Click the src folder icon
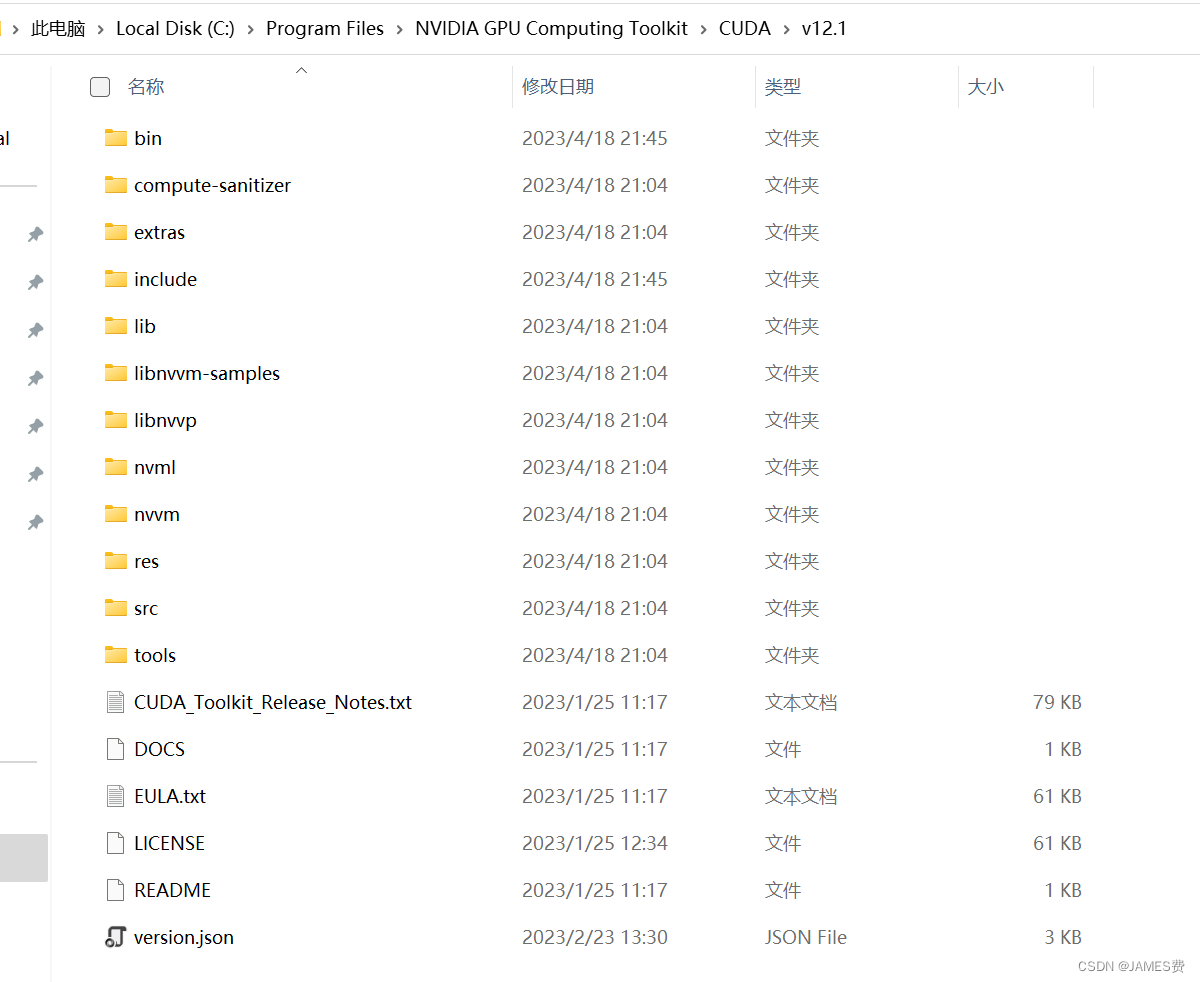The width and height of the screenshot is (1200, 982). (116, 608)
